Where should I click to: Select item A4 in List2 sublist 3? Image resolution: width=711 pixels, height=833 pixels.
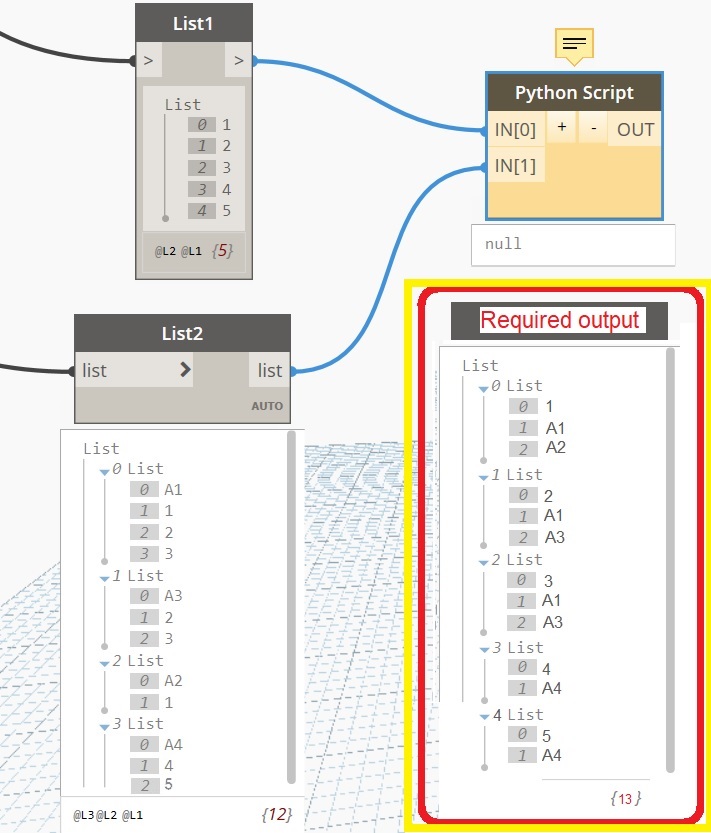point(173,744)
